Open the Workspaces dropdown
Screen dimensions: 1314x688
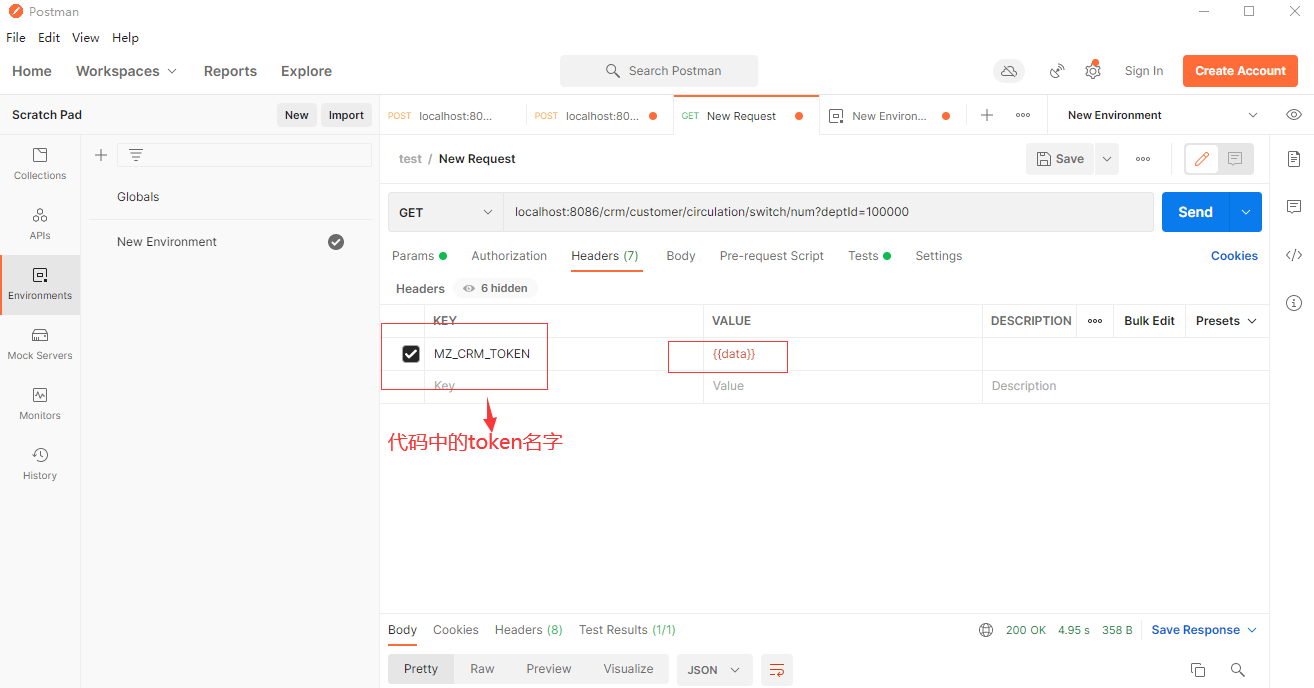click(x=126, y=71)
